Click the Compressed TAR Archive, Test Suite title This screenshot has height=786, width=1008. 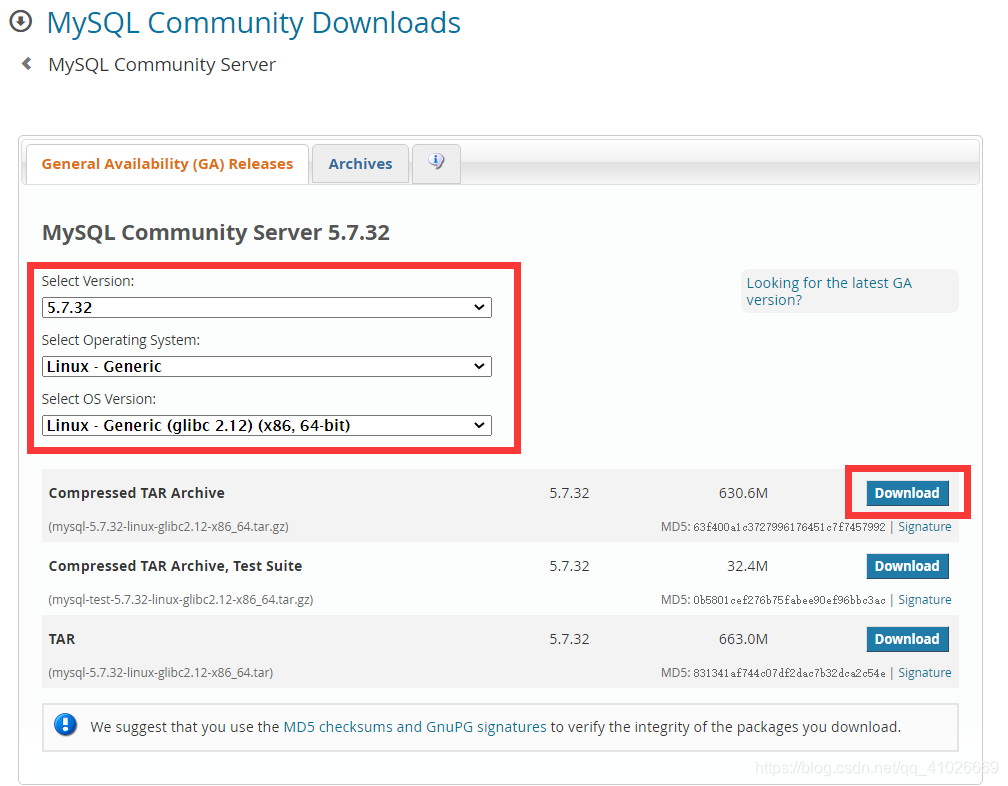[176, 566]
